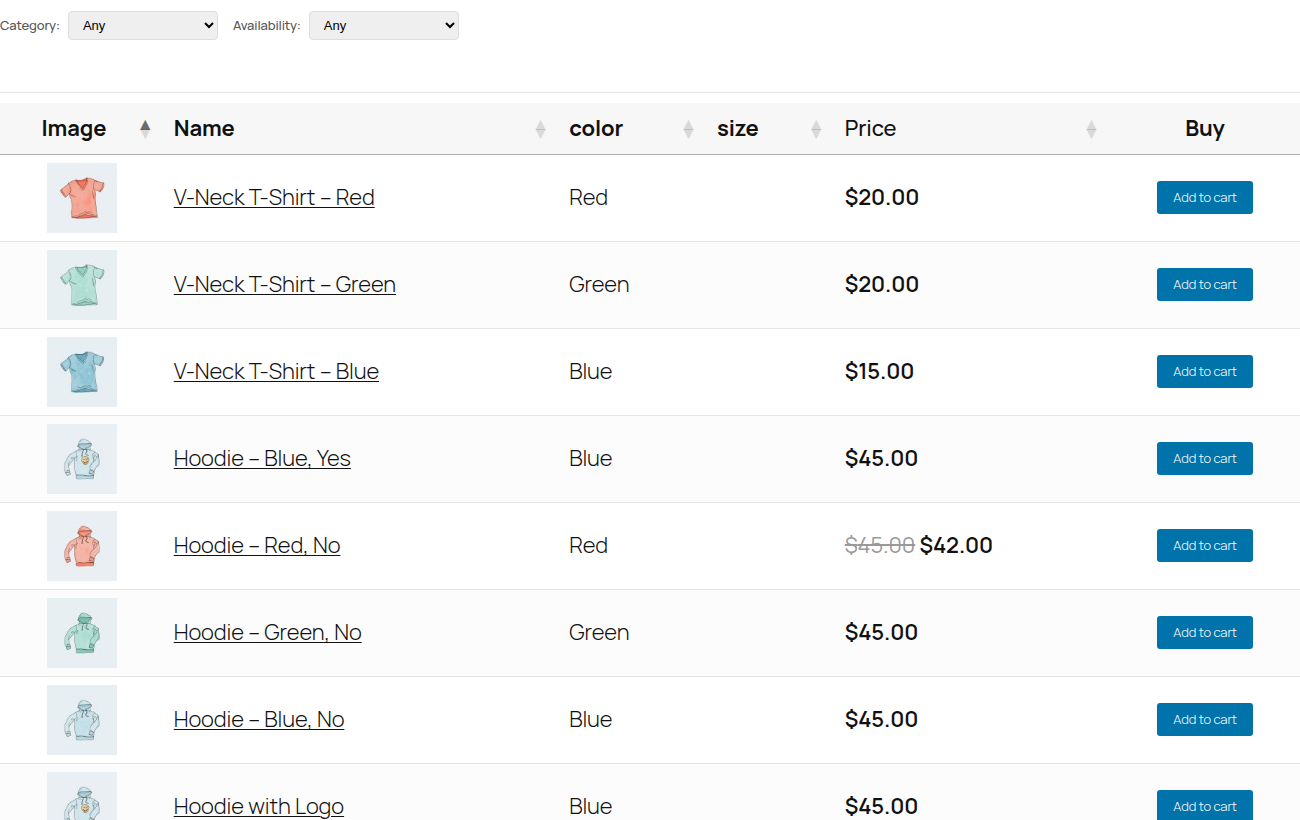Image resolution: width=1300 pixels, height=820 pixels.
Task: Add Hoodie – Green, No to cart
Action: (x=1205, y=633)
